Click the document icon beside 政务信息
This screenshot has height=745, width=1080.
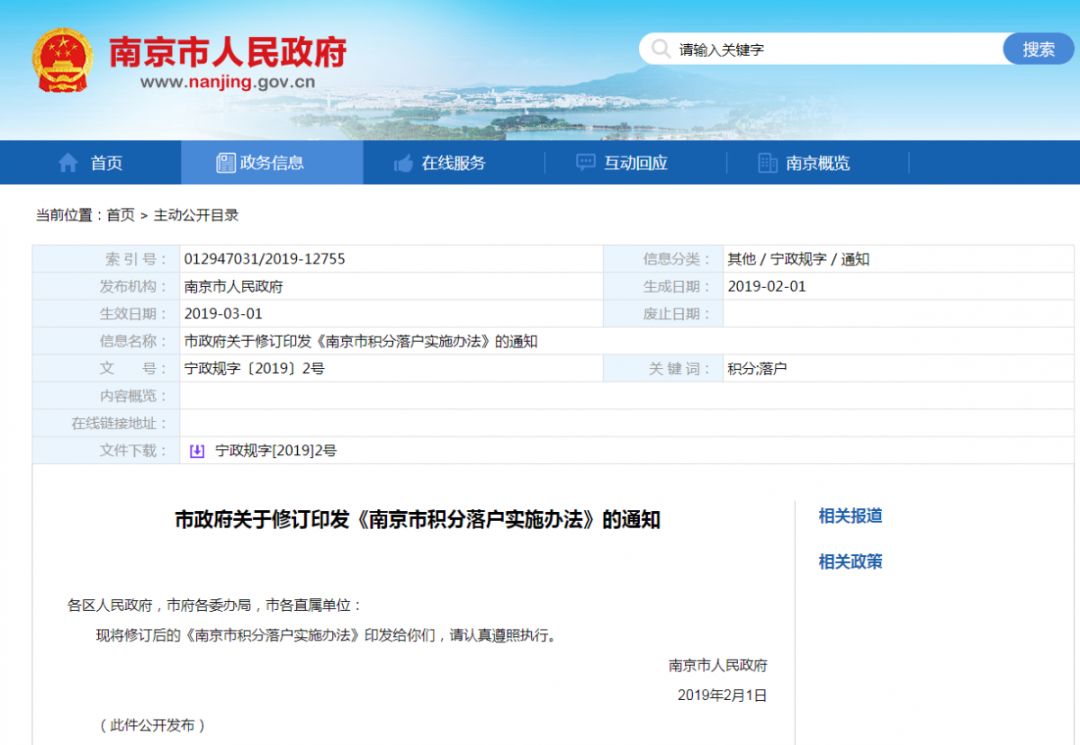pyautogui.click(x=226, y=163)
